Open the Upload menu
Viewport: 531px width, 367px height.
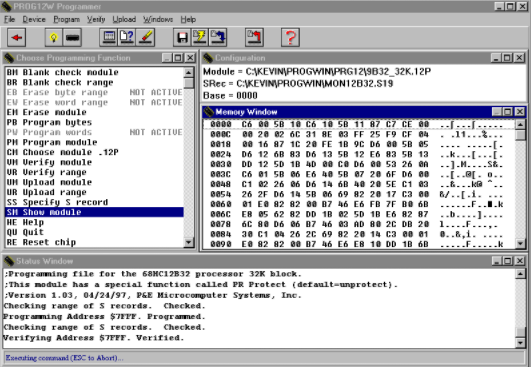(124, 19)
